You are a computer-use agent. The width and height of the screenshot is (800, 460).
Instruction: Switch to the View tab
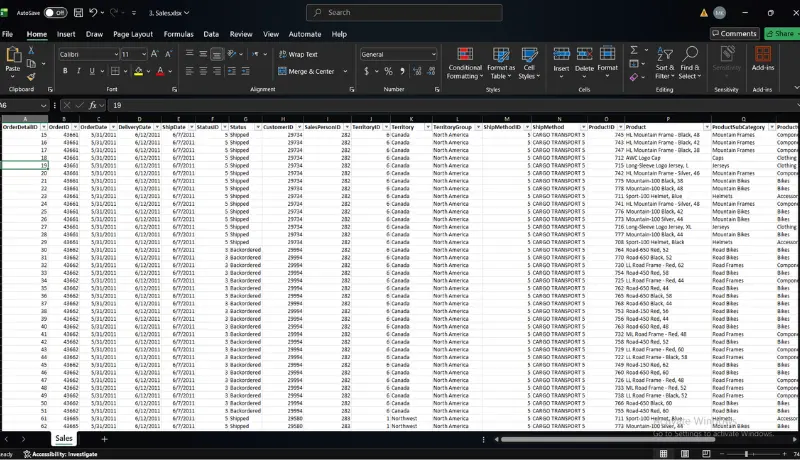[271, 34]
